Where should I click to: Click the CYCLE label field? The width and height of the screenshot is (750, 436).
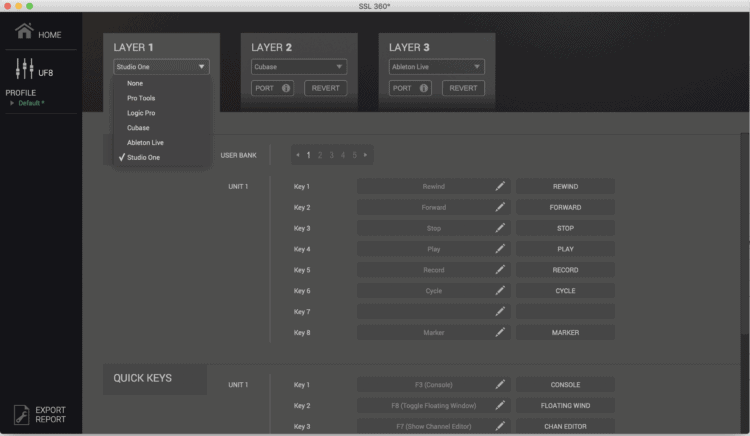click(x=565, y=291)
